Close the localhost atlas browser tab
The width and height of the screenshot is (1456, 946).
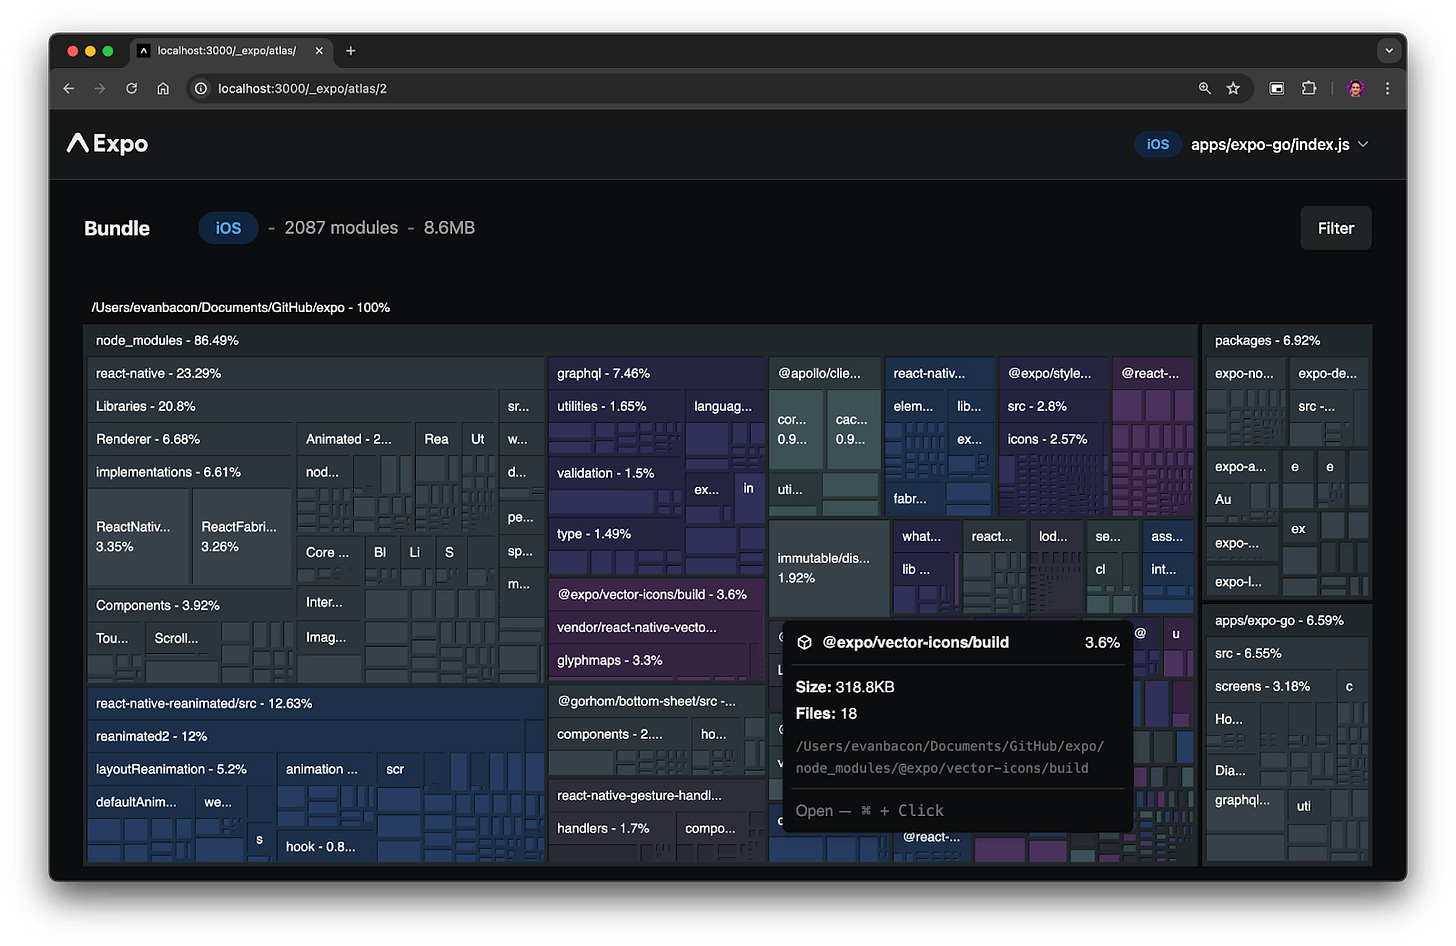click(x=319, y=50)
